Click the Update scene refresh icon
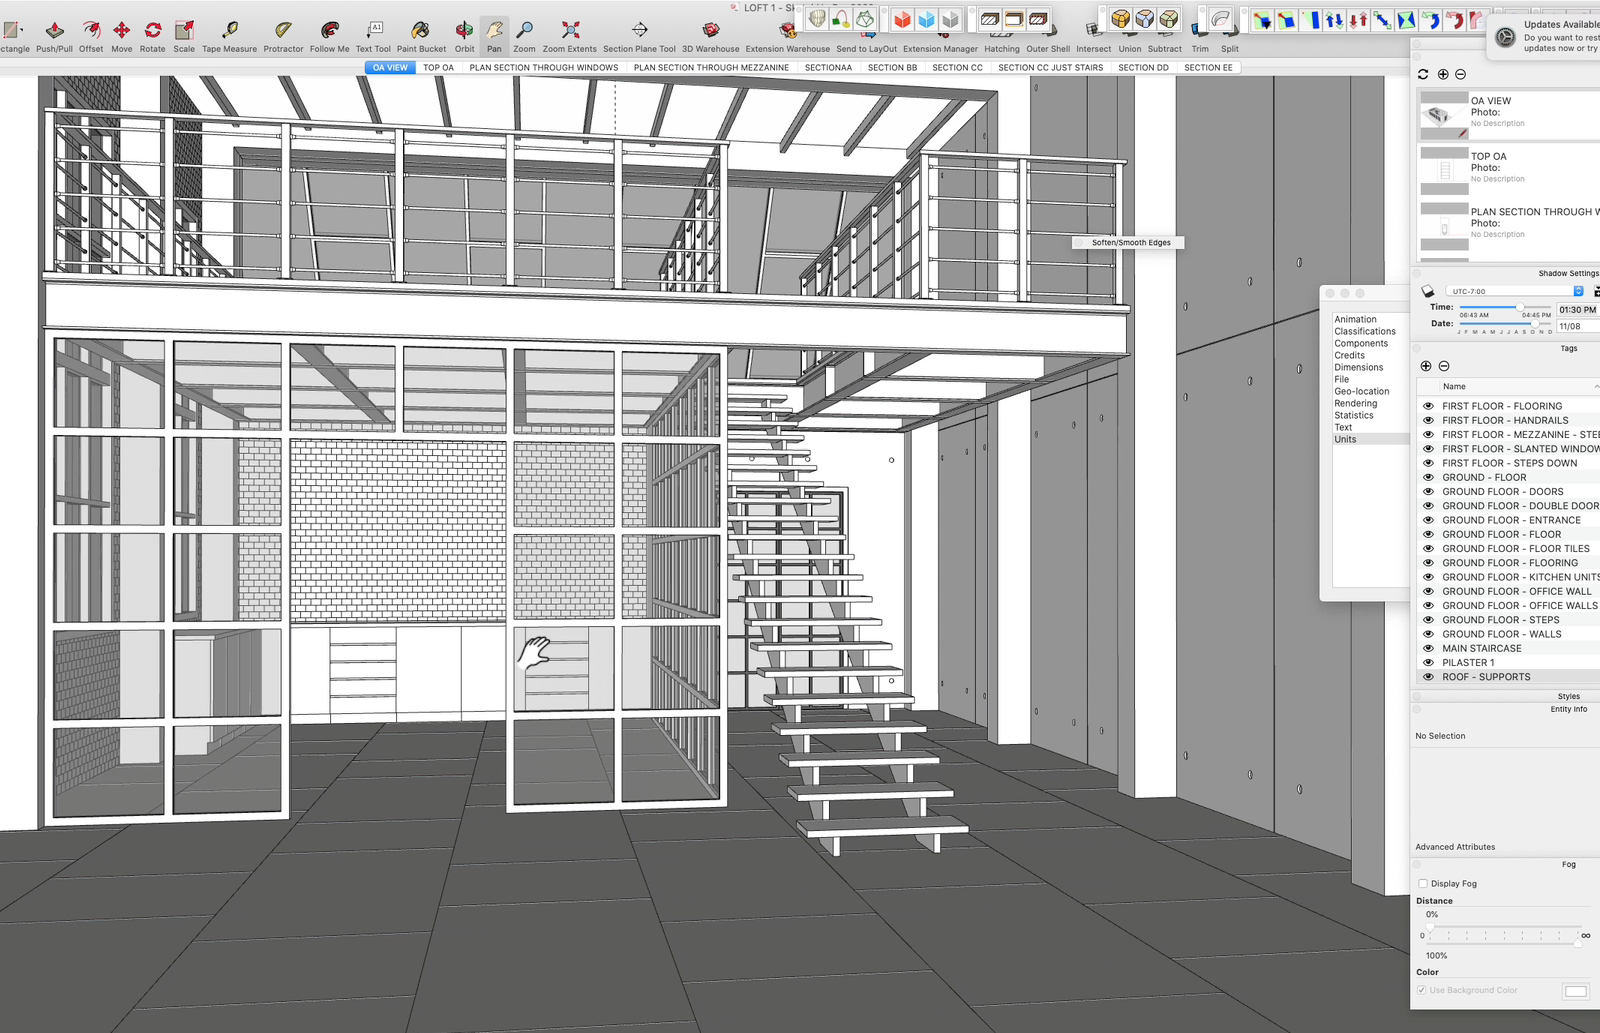This screenshot has height=1033, width=1600. point(1423,74)
